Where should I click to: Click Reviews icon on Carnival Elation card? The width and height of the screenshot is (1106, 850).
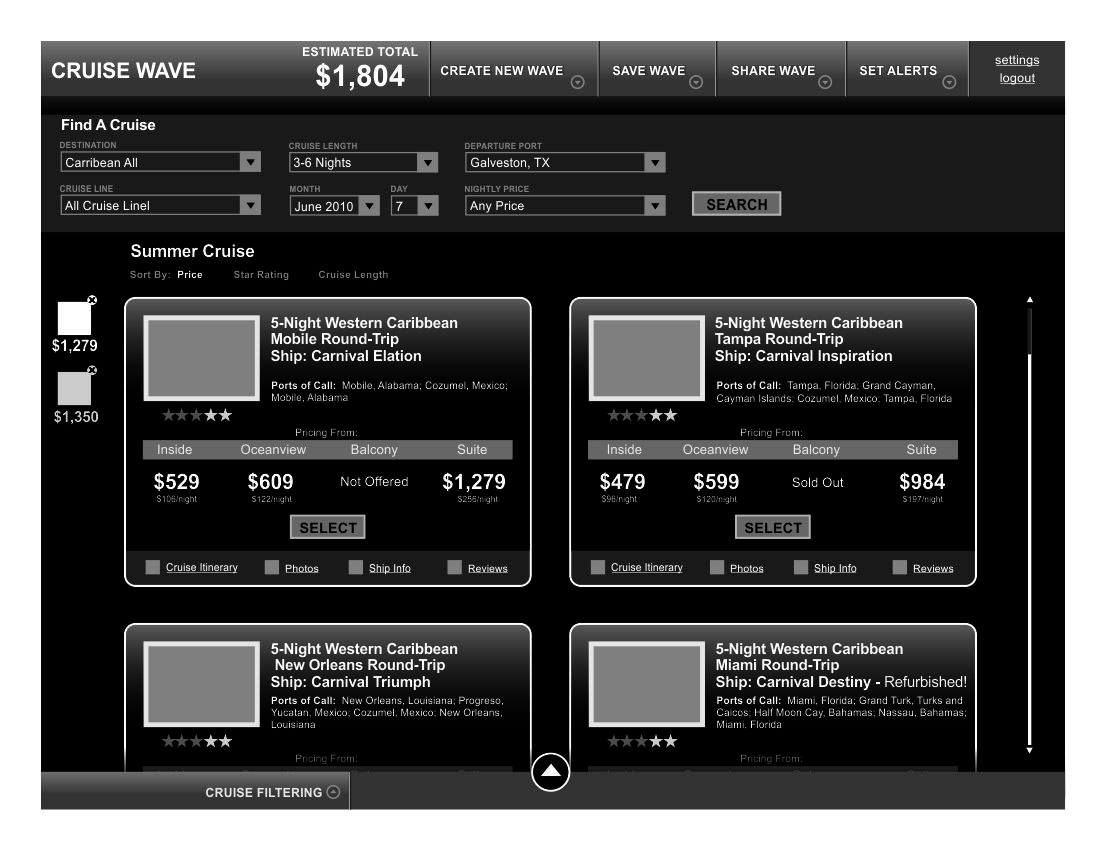coord(454,567)
